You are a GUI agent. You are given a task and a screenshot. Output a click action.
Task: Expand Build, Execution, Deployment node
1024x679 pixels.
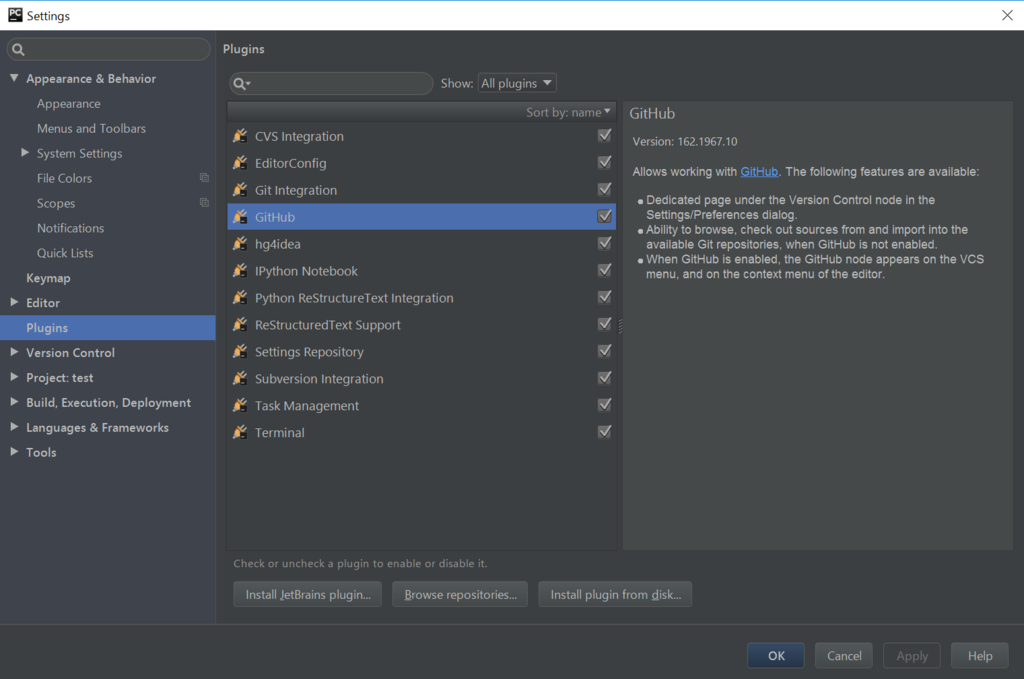(14, 402)
